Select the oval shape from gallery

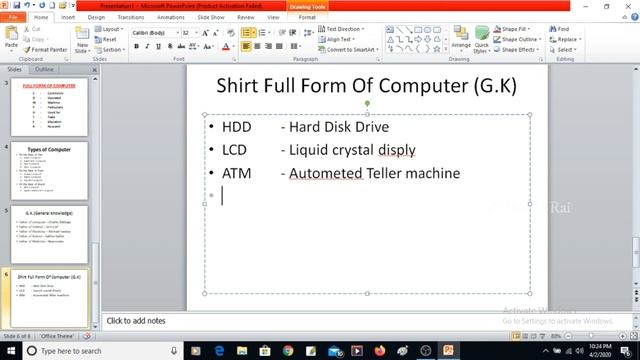pyautogui.click(x=427, y=30)
